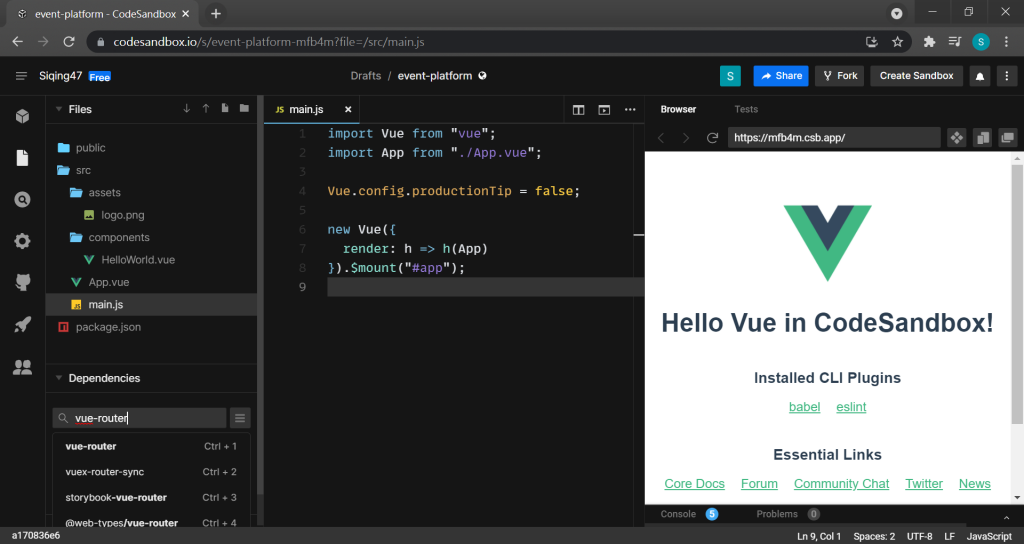Click the diamond-shaped icon next to preview URL
1024x544 pixels.
[x=957, y=137]
